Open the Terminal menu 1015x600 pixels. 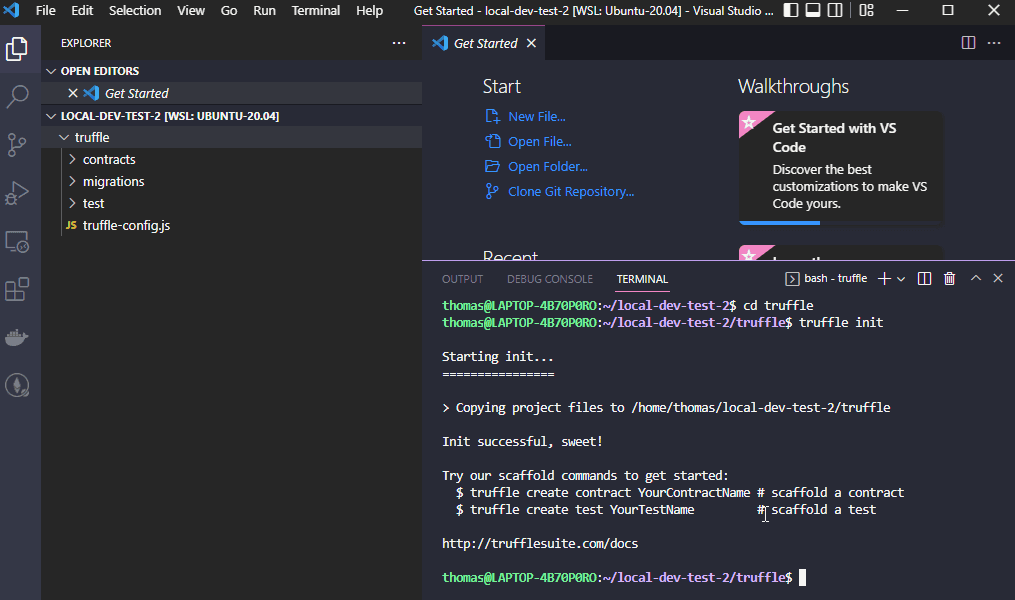[x=315, y=10]
